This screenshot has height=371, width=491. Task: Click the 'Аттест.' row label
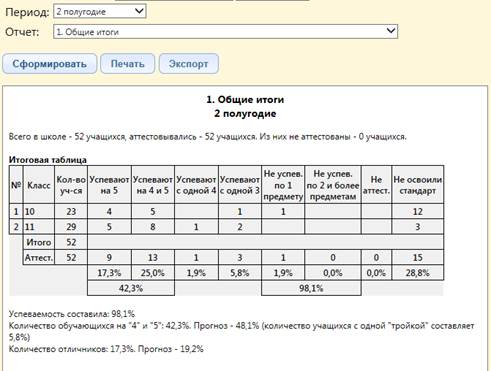[x=39, y=257]
